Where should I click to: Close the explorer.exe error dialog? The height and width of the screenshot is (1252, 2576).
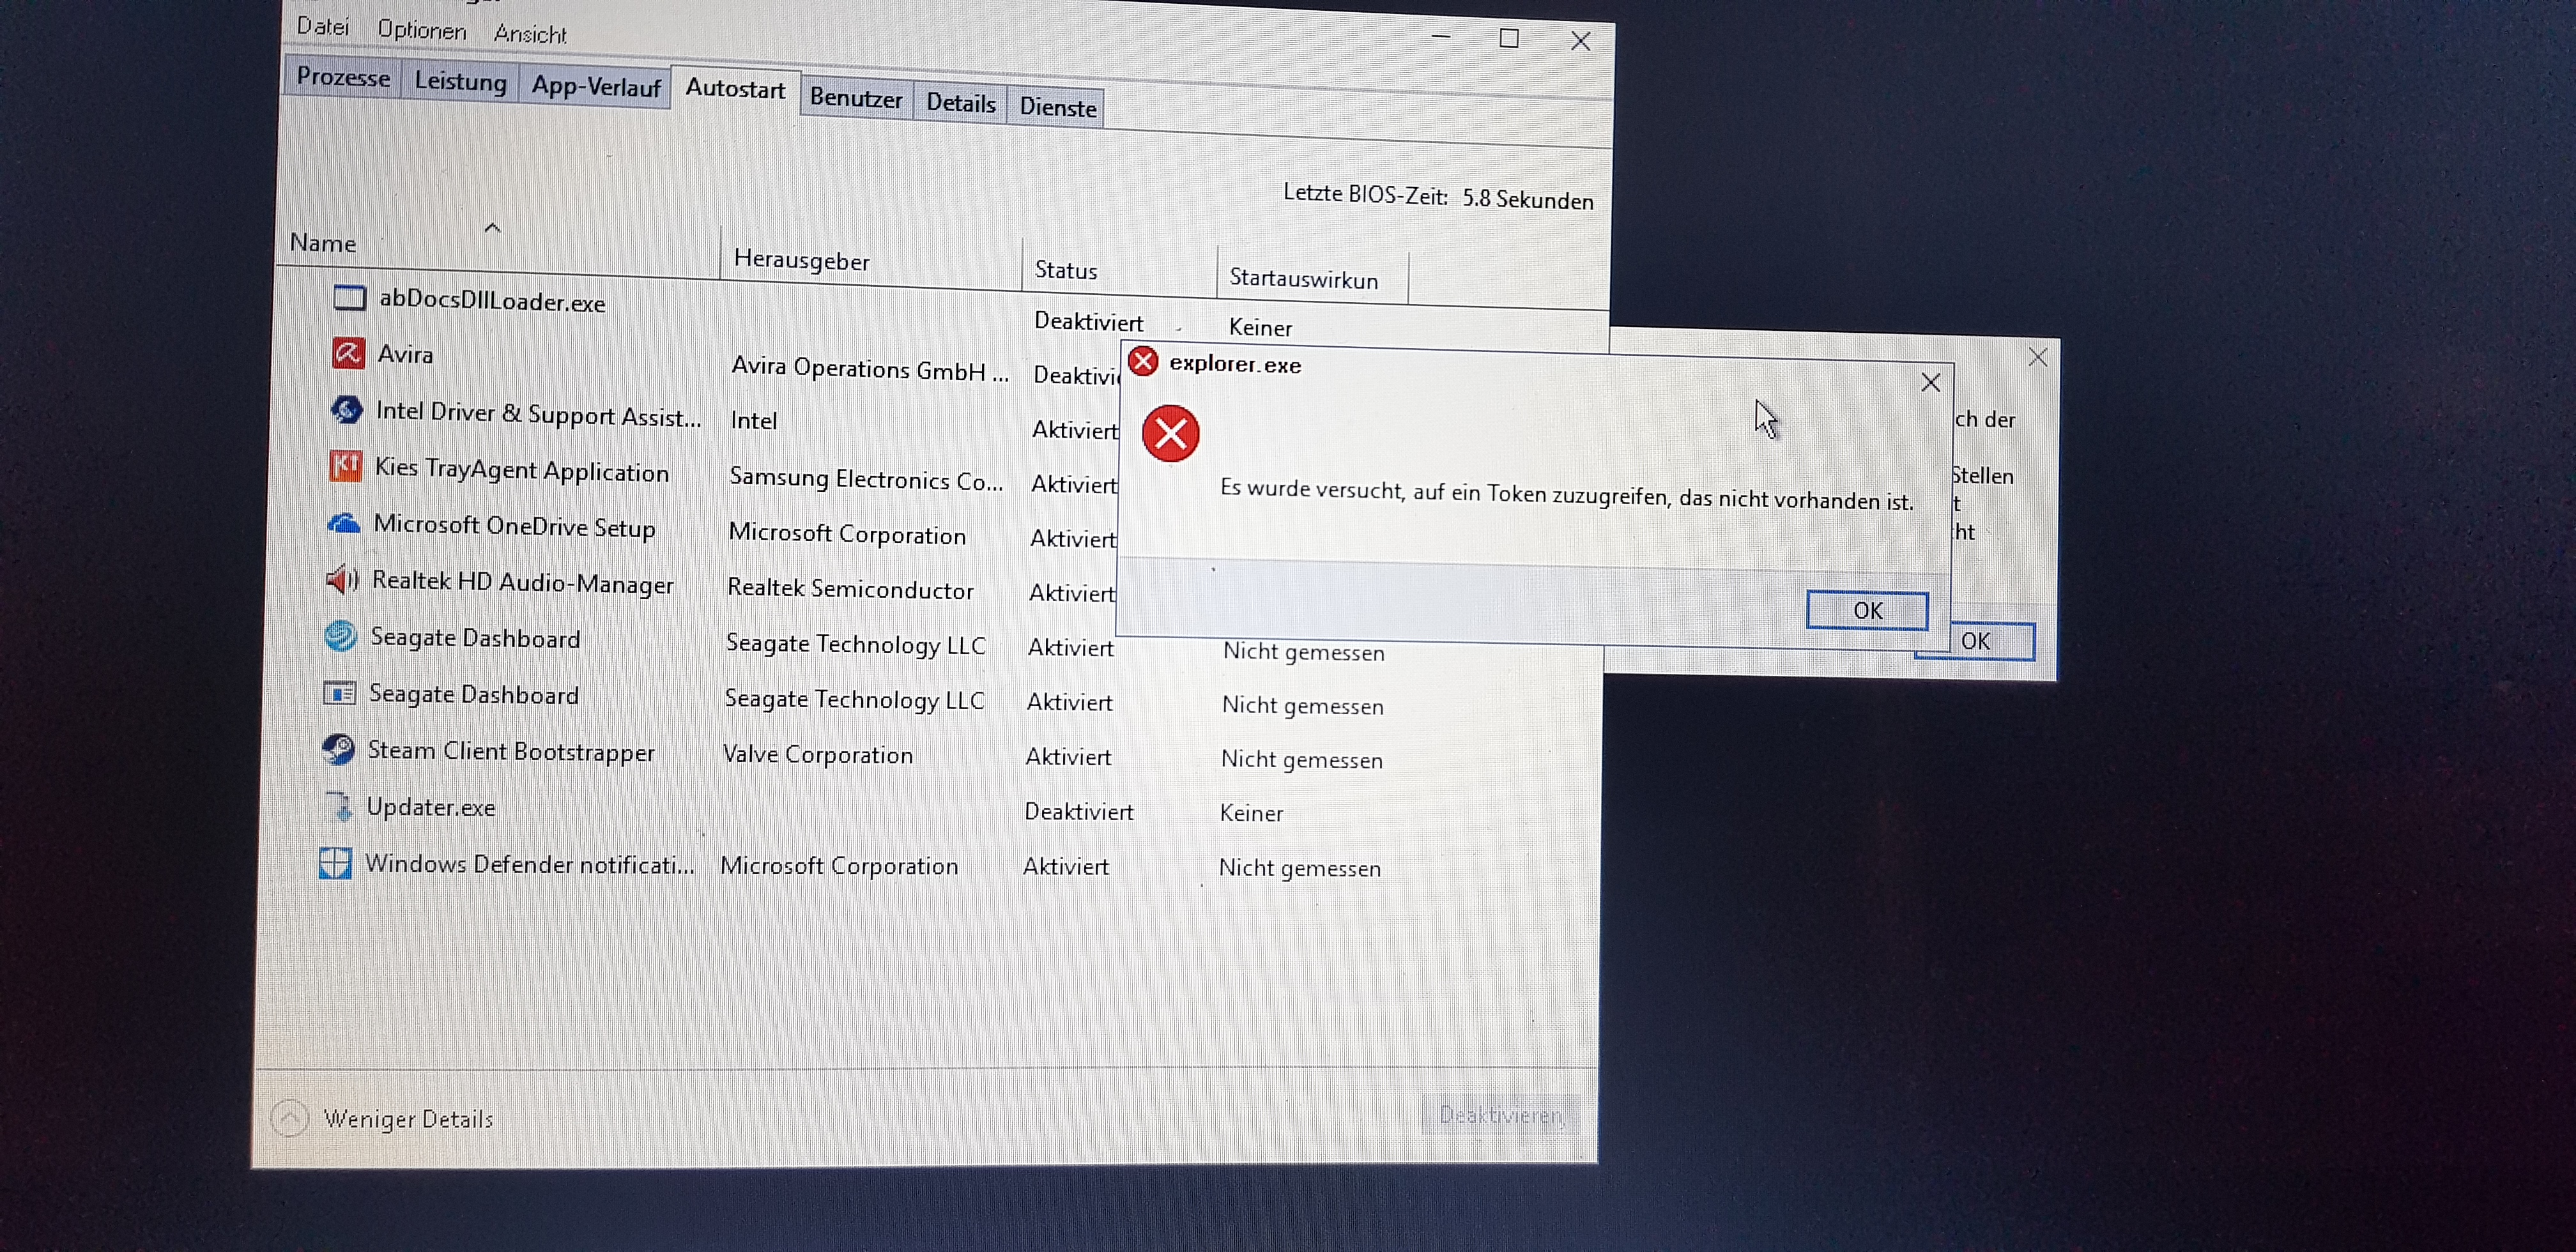pos(1930,383)
